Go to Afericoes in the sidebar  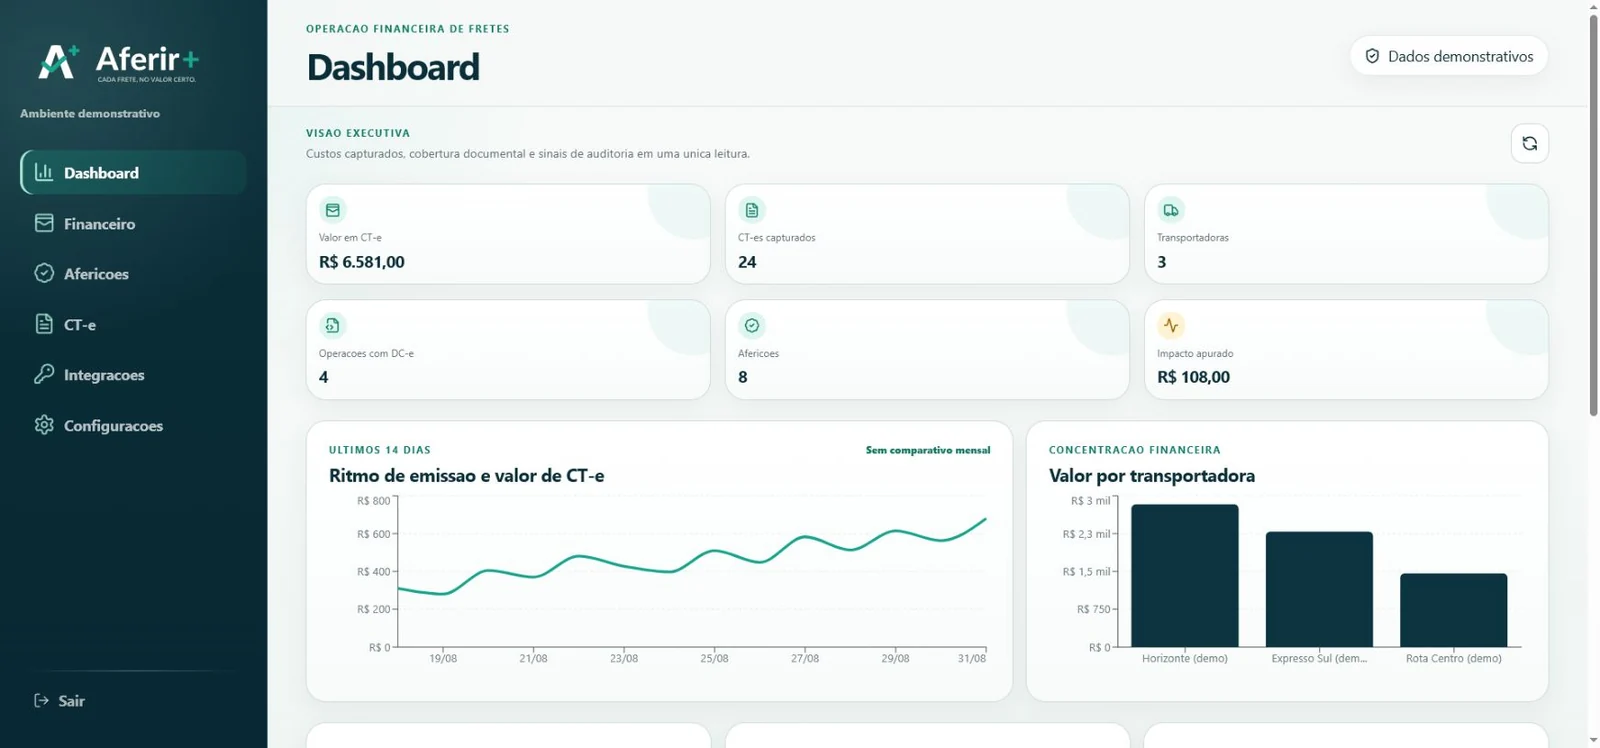[x=133, y=273]
